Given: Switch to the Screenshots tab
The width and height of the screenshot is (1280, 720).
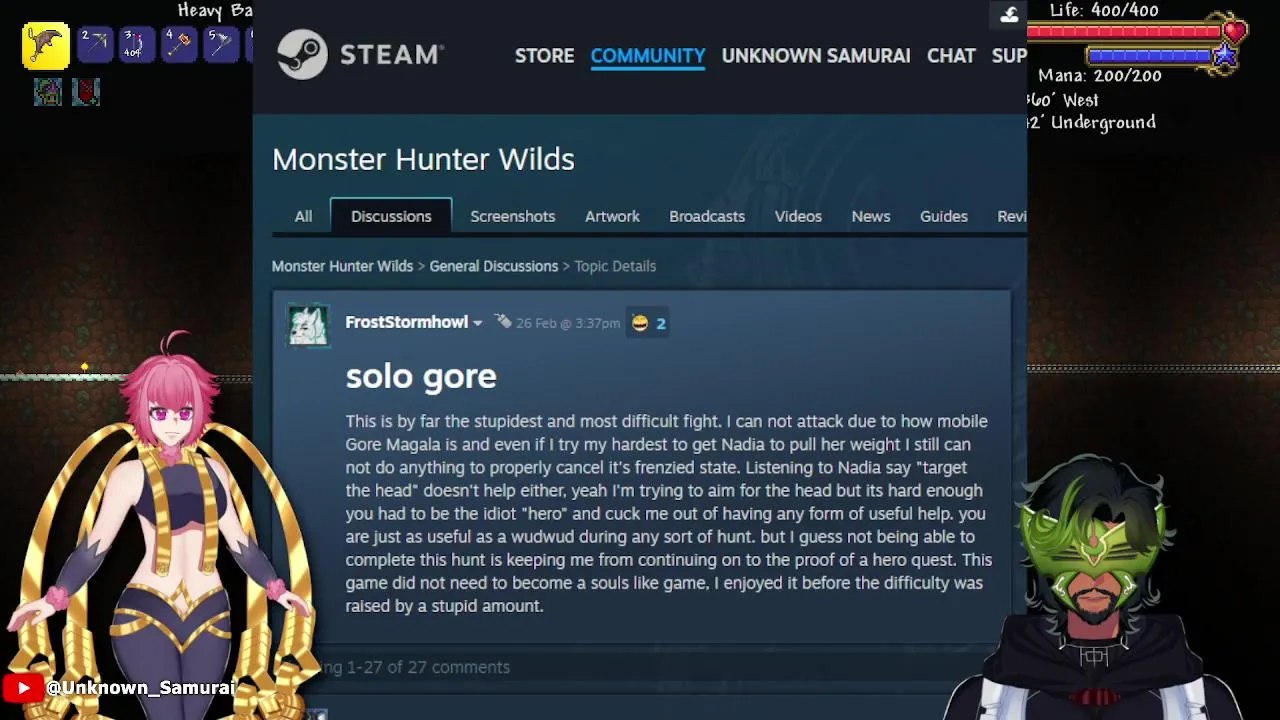Looking at the screenshot, I should [513, 216].
